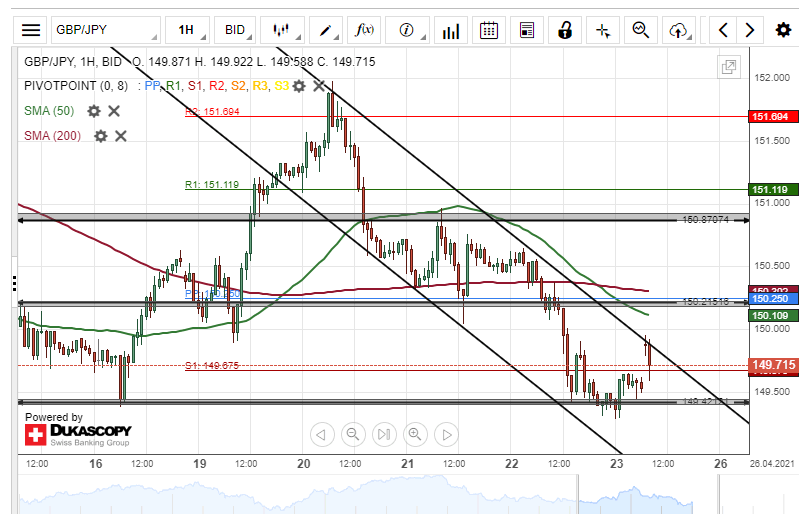Click the 152.000 price axis label
This screenshot has width=808, height=525.
pyautogui.click(x=772, y=77)
